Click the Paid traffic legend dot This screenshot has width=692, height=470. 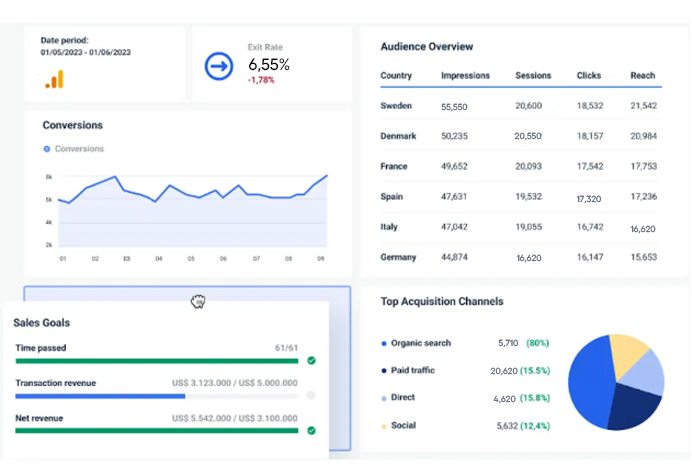tap(384, 371)
